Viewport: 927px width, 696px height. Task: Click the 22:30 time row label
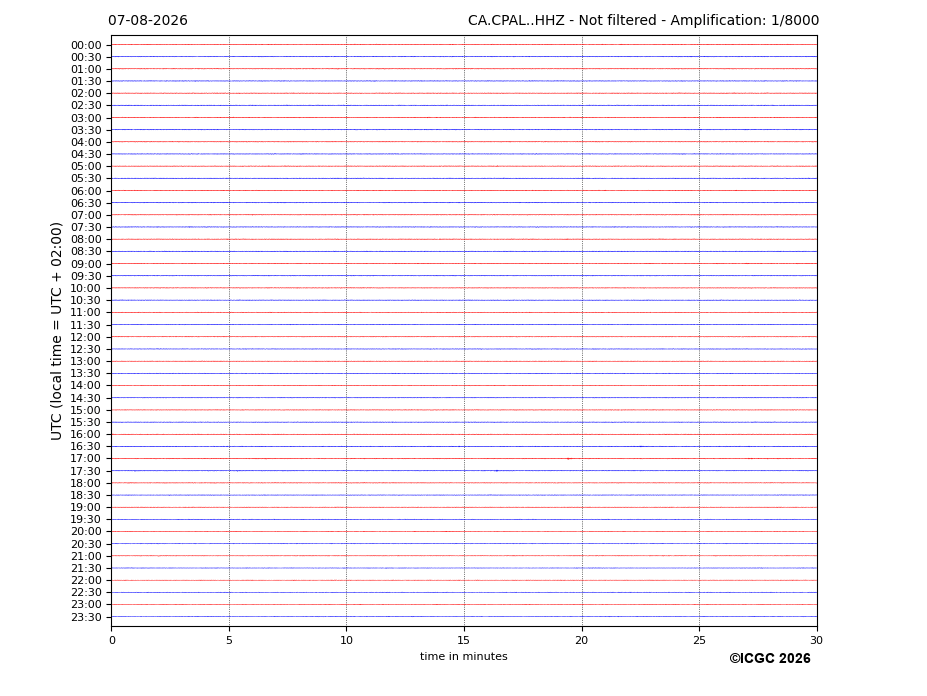(86, 593)
